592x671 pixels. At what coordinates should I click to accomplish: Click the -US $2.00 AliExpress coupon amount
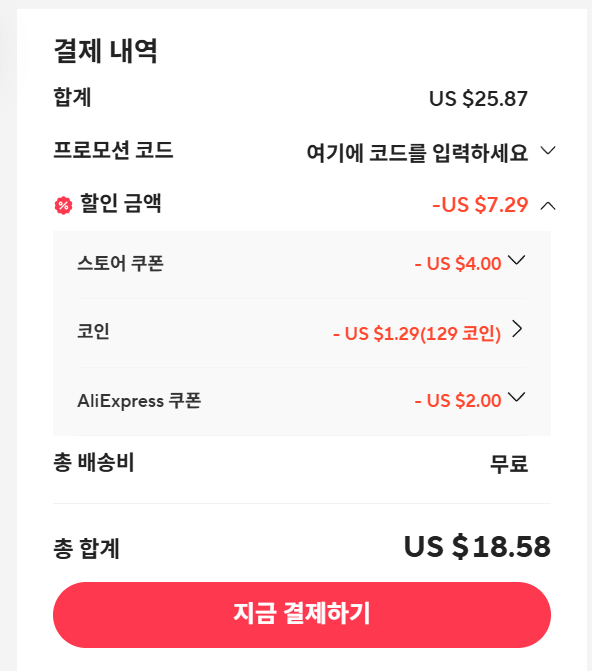[x=458, y=401]
